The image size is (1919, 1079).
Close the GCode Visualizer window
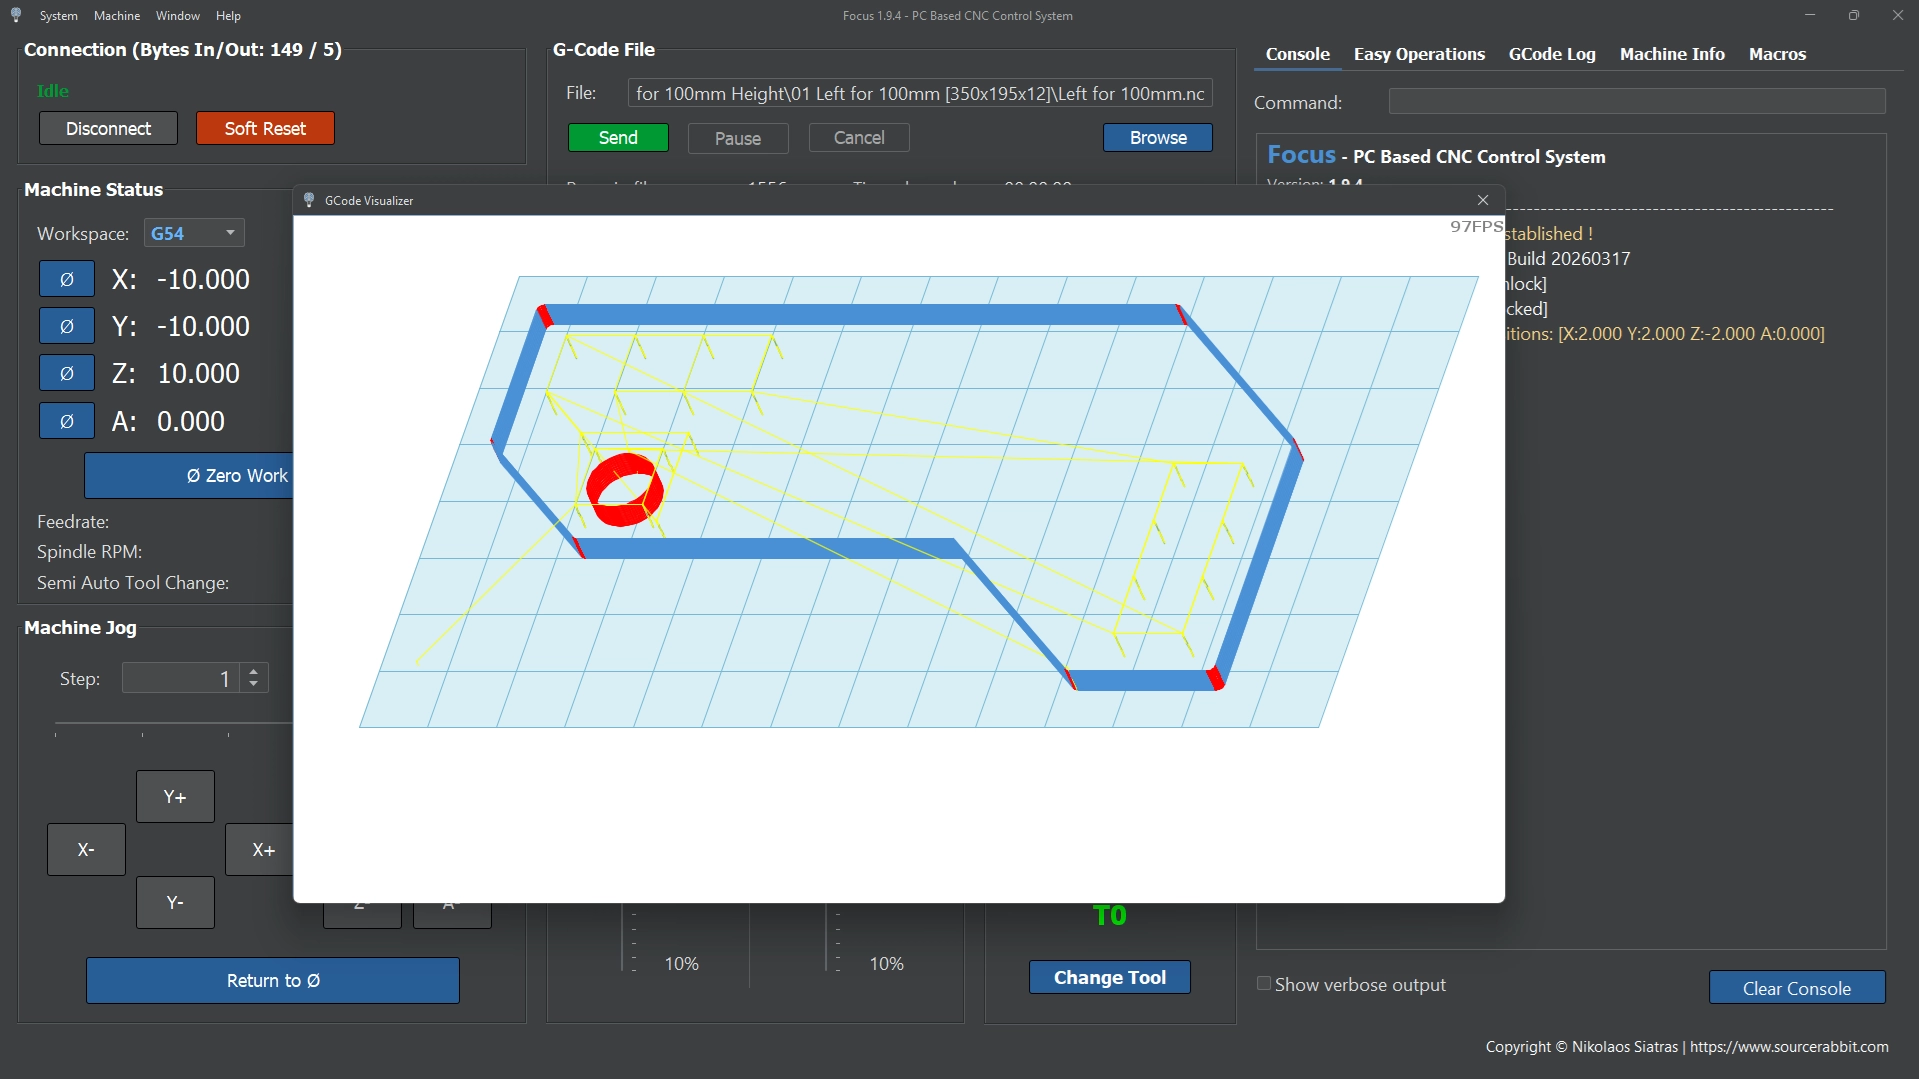click(x=1483, y=200)
